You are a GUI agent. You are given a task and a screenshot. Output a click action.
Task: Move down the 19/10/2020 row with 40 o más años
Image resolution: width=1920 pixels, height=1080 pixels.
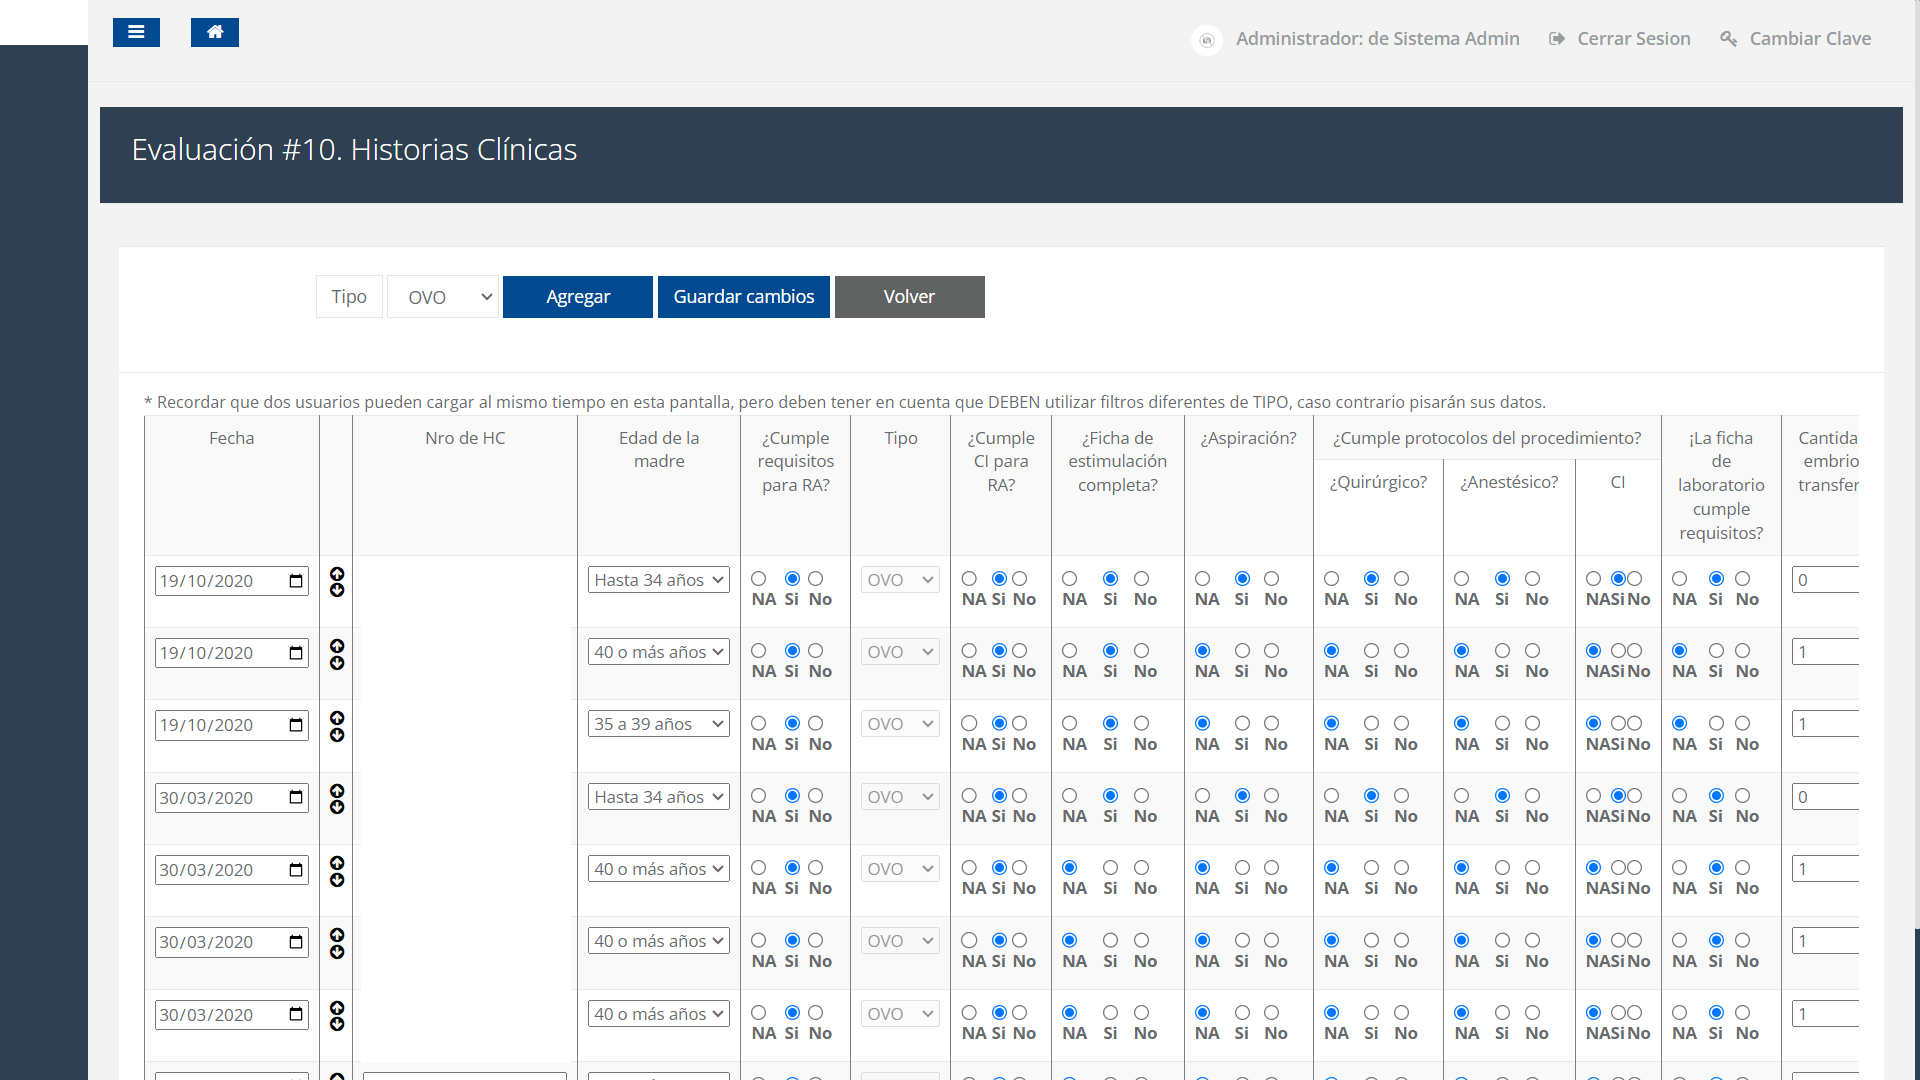(337, 662)
